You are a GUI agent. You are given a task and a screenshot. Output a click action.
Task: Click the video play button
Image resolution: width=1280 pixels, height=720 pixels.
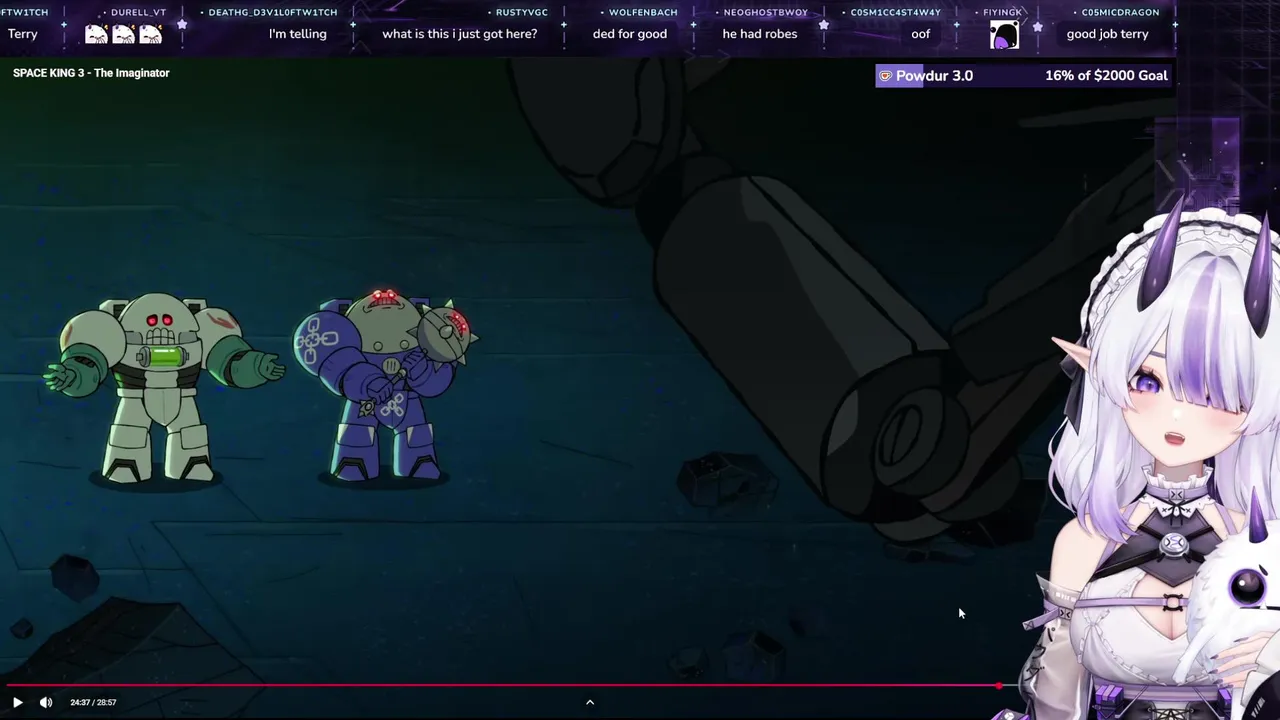coord(17,702)
